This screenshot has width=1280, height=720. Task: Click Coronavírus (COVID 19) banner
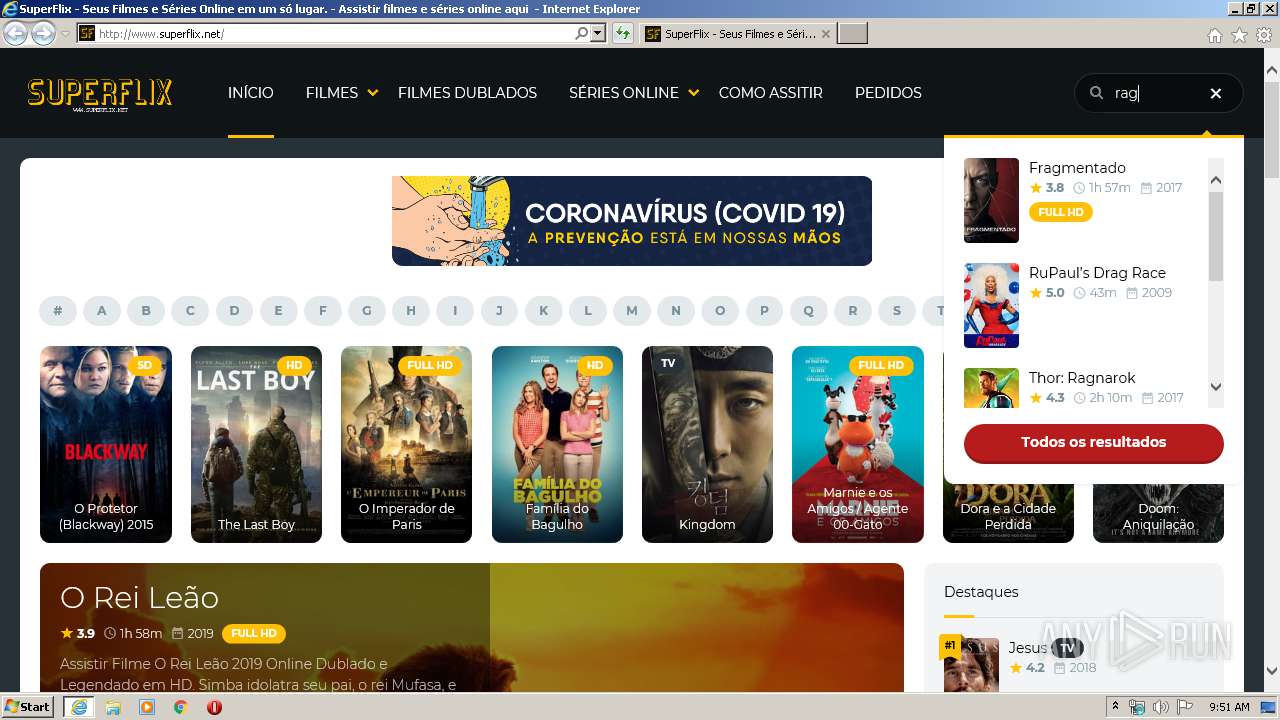(x=632, y=221)
